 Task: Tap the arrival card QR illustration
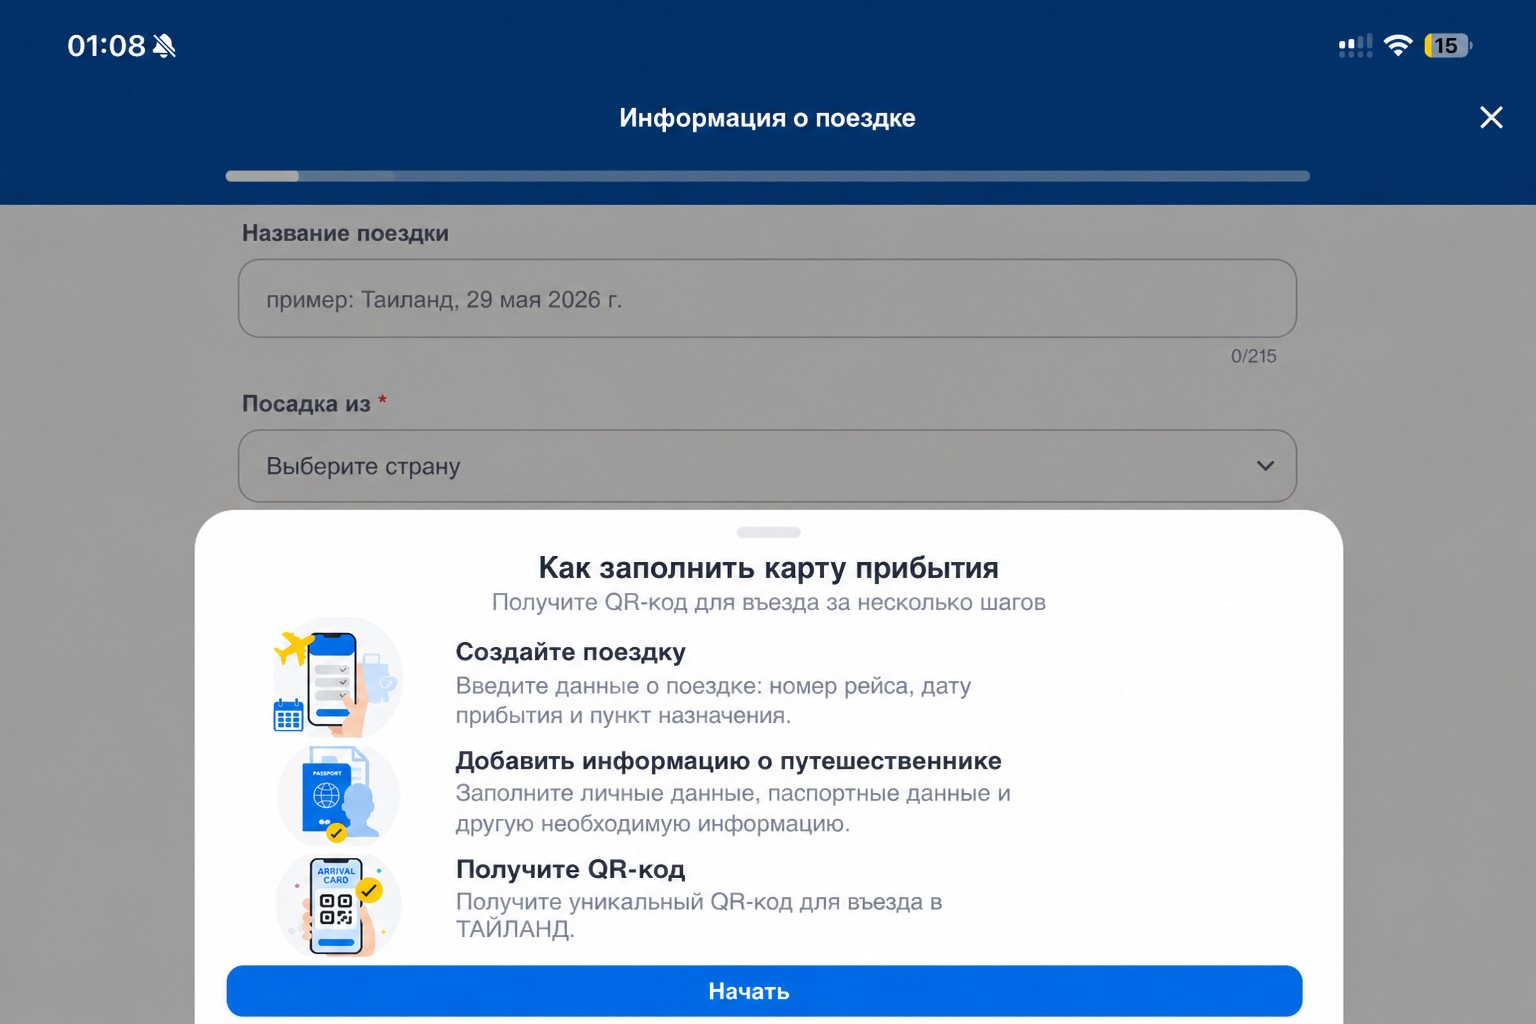click(x=338, y=904)
